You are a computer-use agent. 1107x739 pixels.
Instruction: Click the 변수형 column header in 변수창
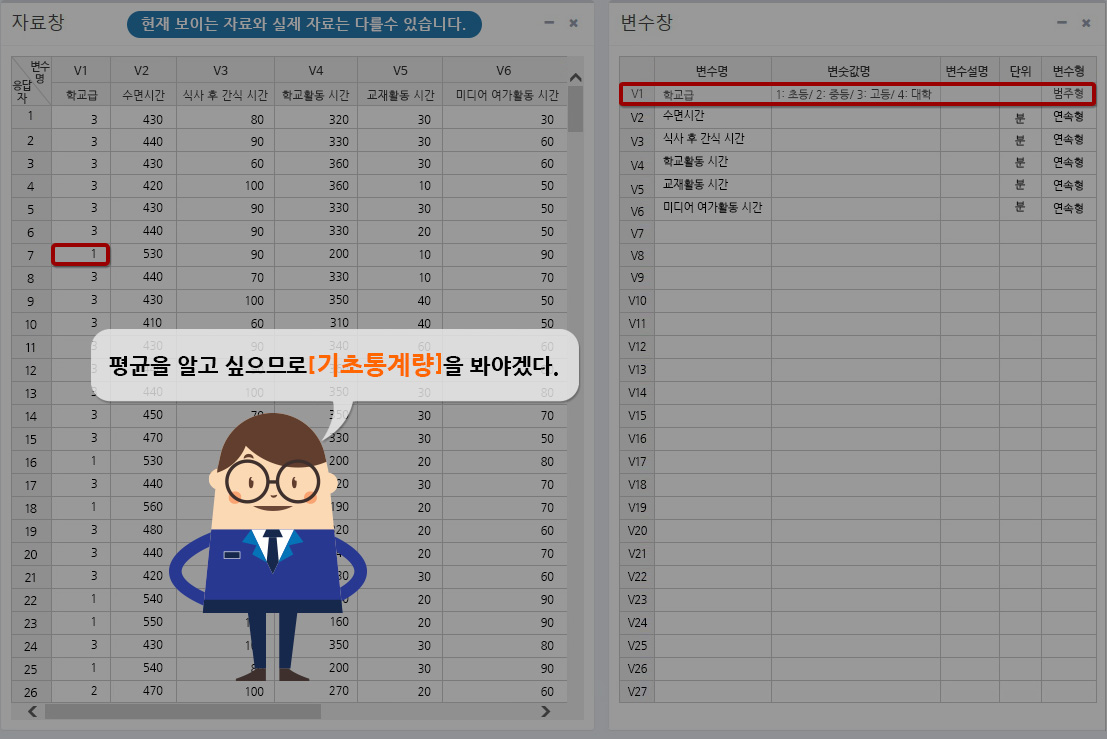click(x=1068, y=71)
